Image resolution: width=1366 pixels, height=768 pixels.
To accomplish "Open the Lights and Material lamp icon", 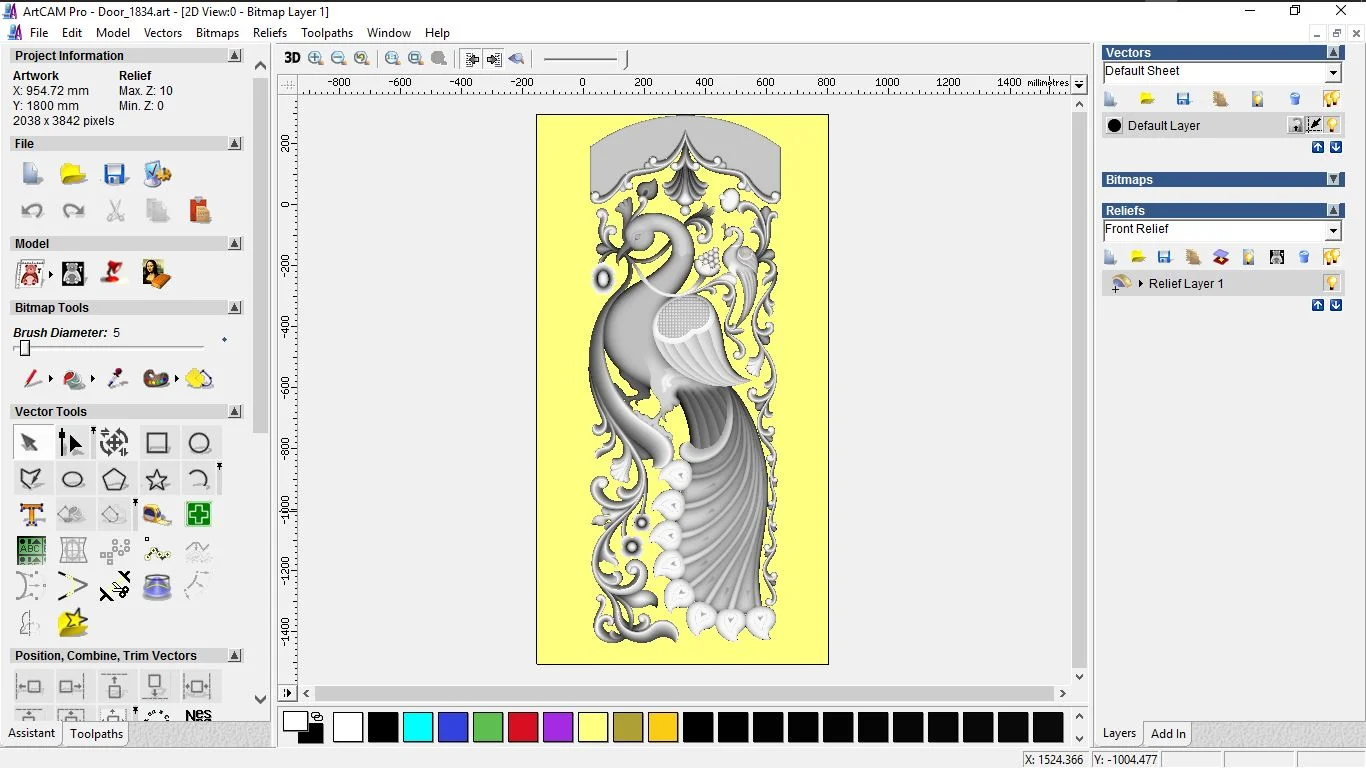I will point(113,273).
